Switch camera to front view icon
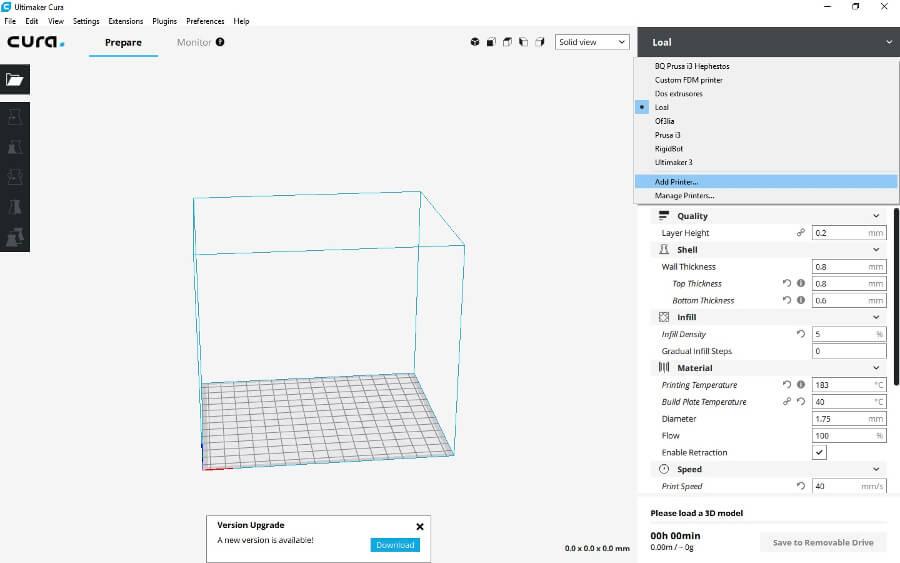The height and width of the screenshot is (563, 900). pos(491,42)
